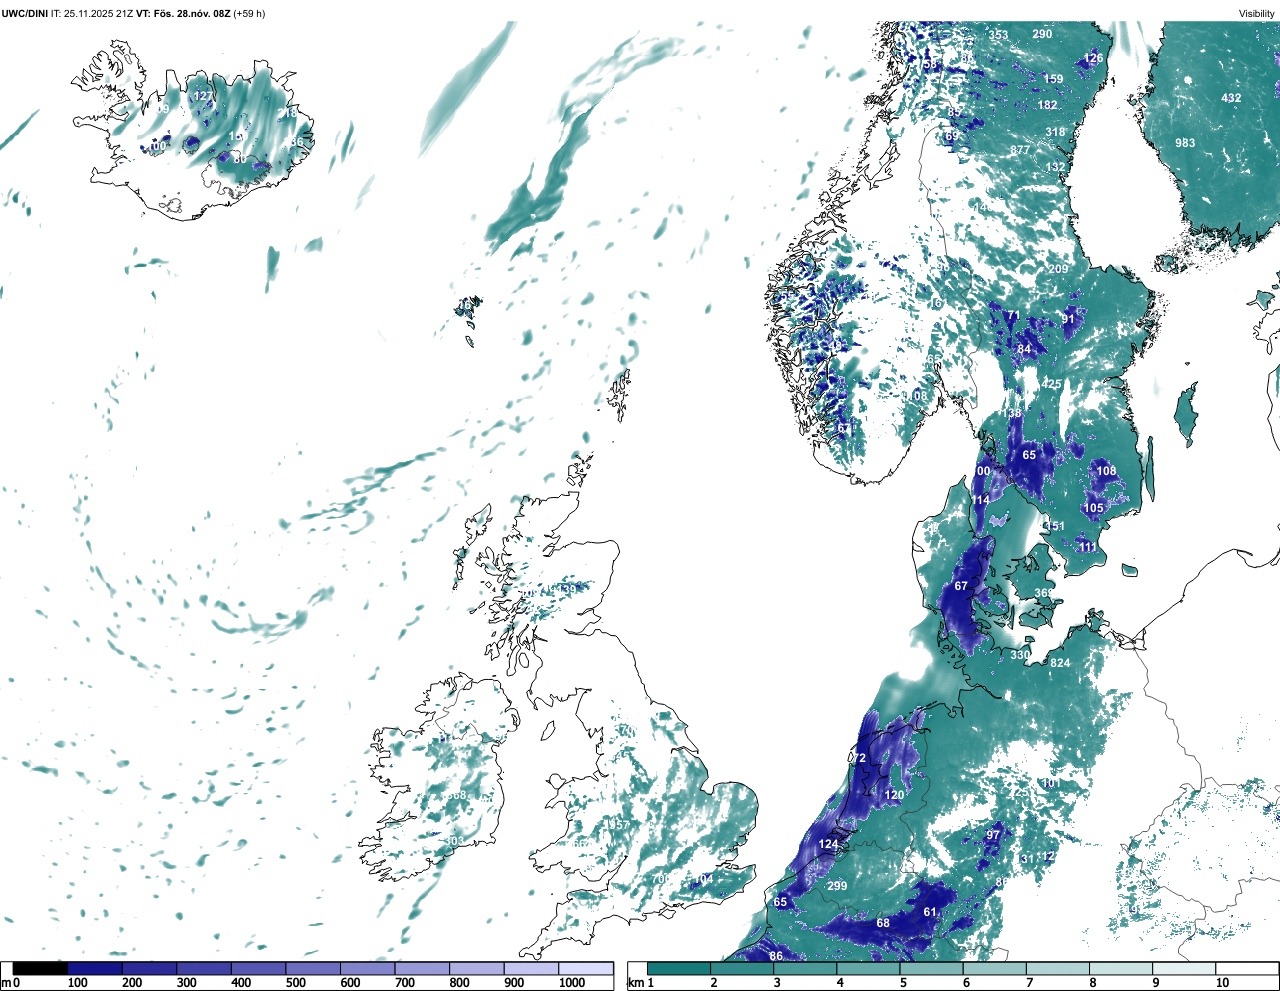This screenshot has height=991, width=1280.
Task: Pick the 9–10 km white legend segment
Action: click(1184, 968)
